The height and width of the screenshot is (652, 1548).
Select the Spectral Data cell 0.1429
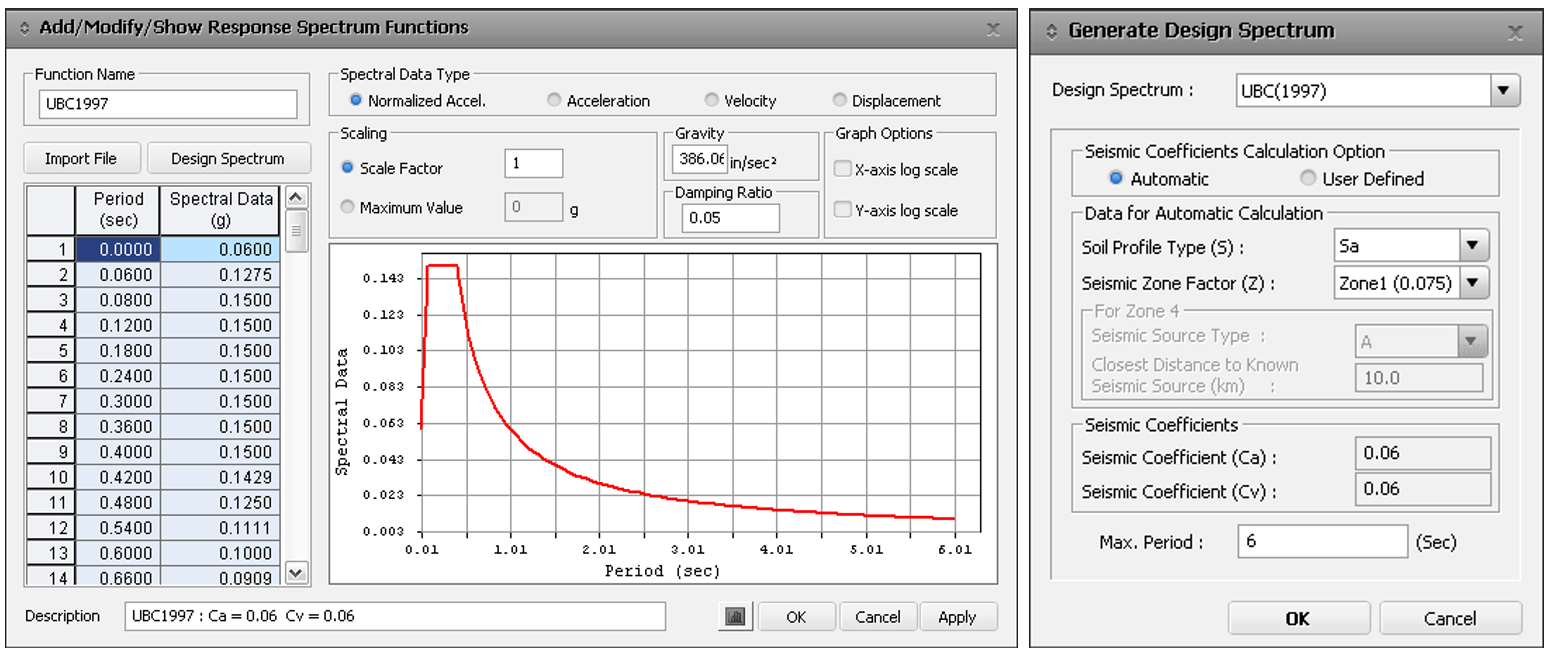click(220, 477)
